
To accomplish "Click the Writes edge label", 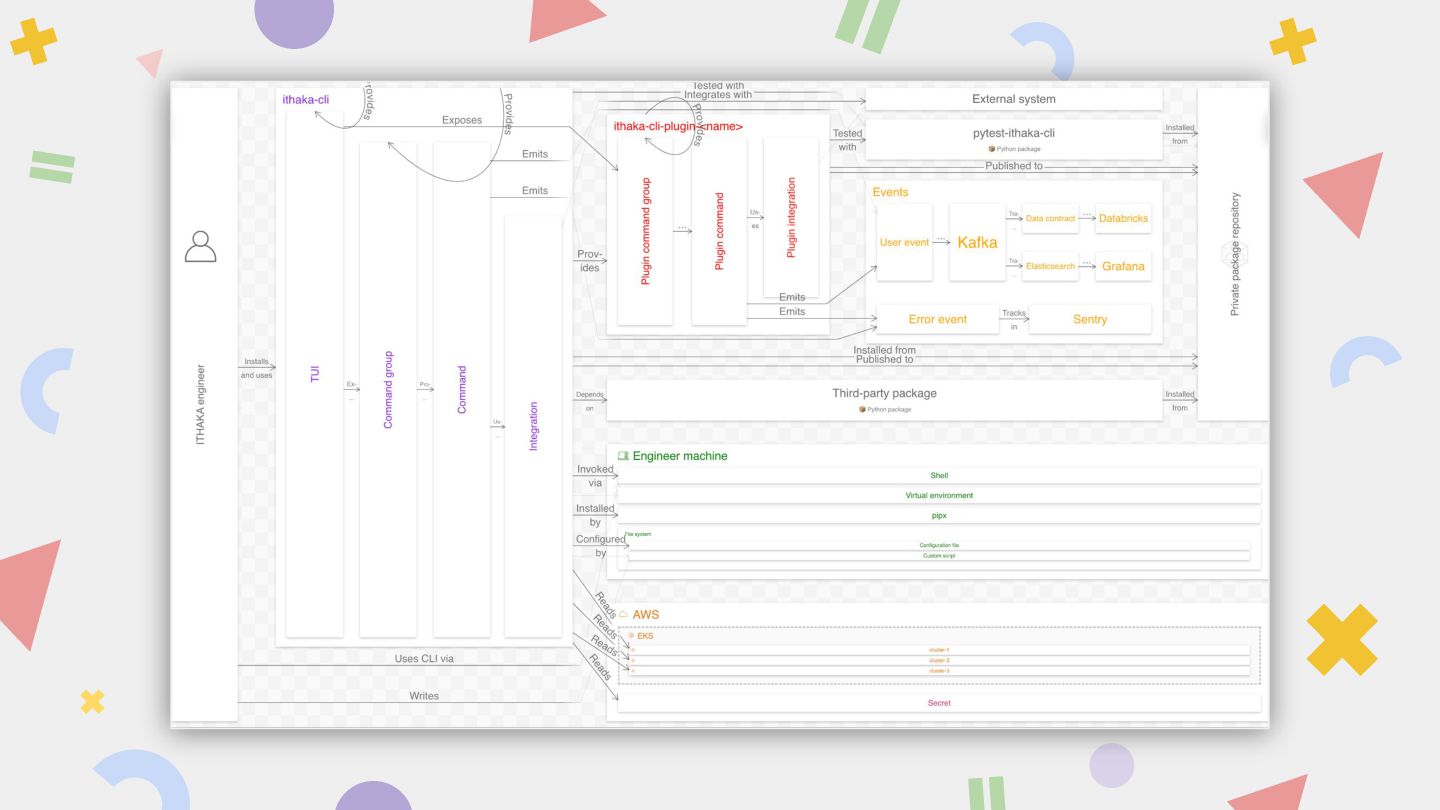I will (x=424, y=696).
